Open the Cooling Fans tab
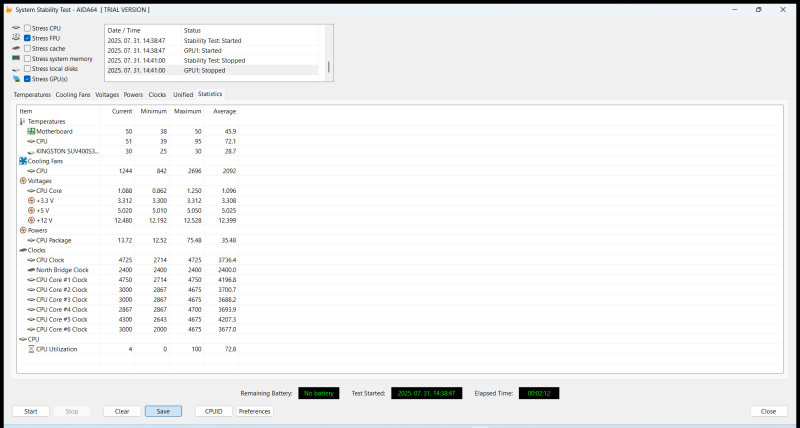800x428 pixels. tap(73, 95)
